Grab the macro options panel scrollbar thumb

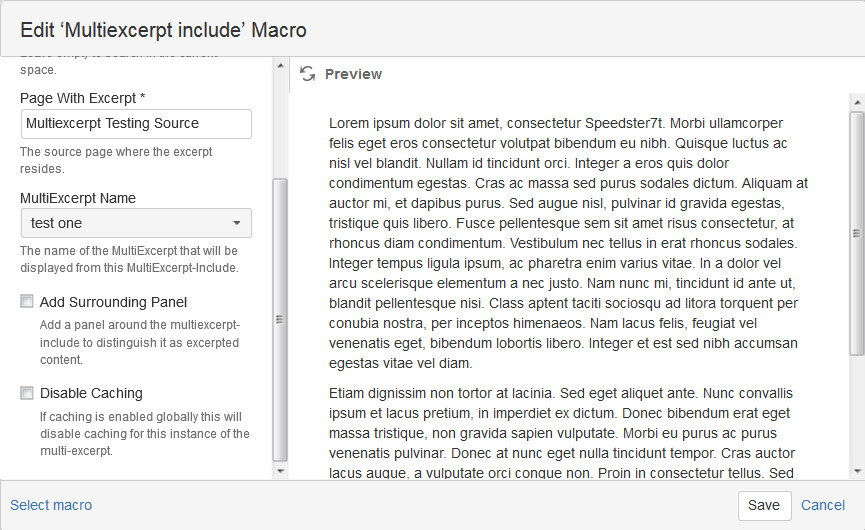[x=280, y=318]
